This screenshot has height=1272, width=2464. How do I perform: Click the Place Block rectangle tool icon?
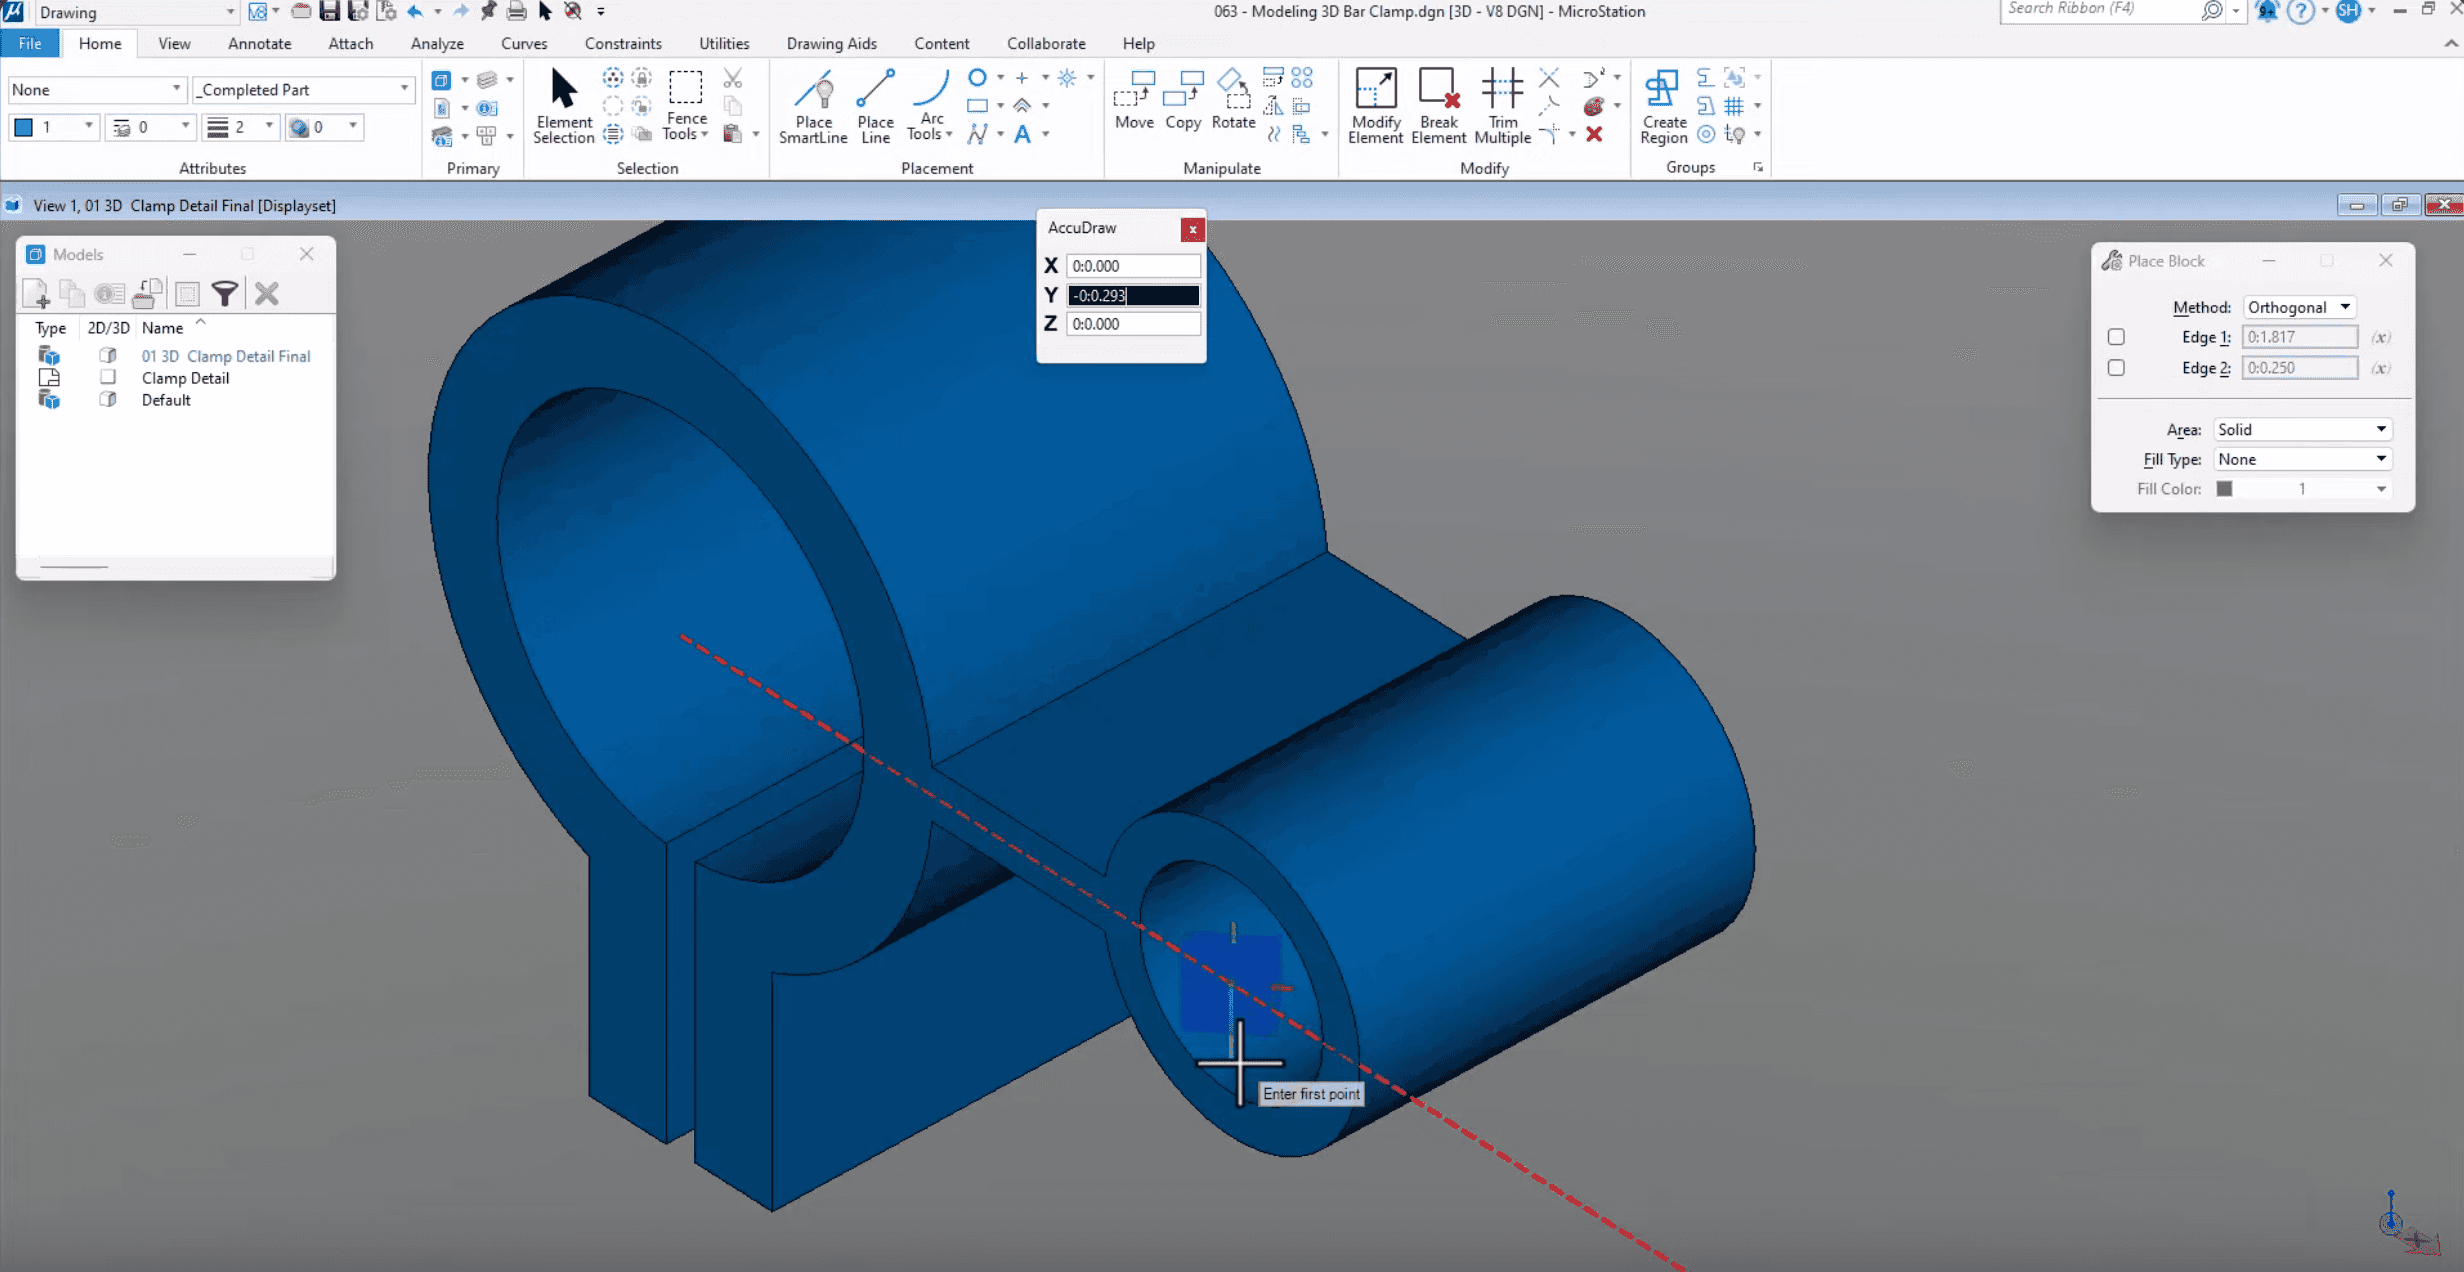(977, 105)
